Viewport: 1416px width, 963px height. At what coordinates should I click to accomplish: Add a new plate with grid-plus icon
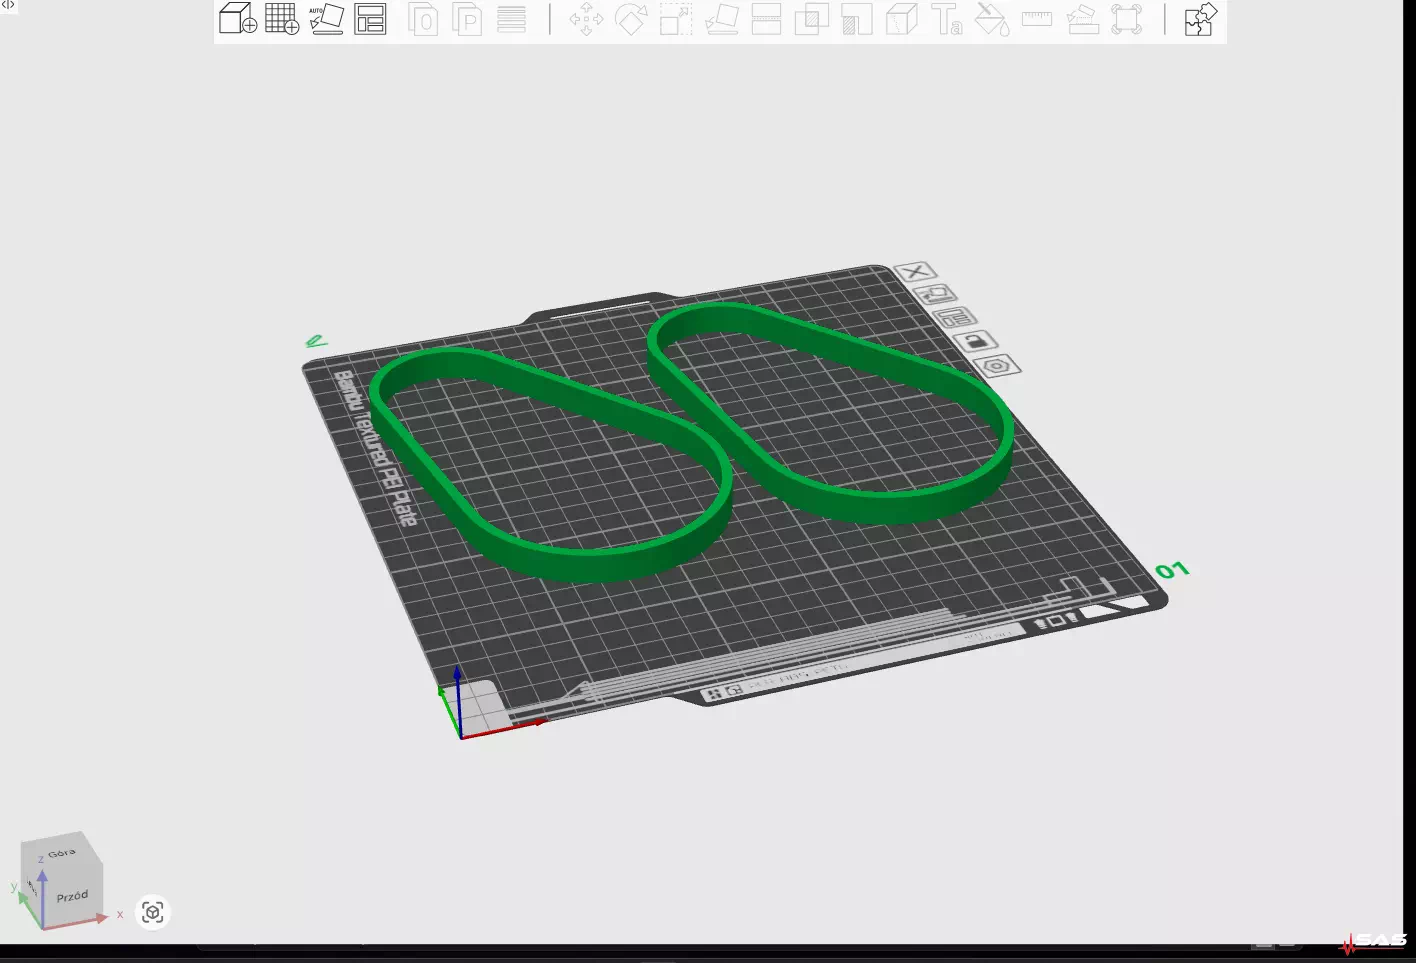pos(282,19)
